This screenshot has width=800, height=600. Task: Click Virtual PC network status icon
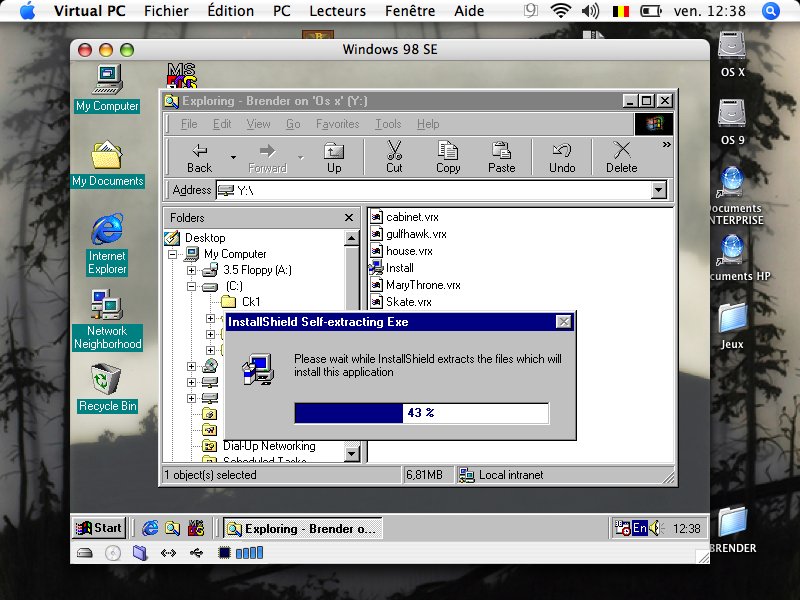click(168, 553)
